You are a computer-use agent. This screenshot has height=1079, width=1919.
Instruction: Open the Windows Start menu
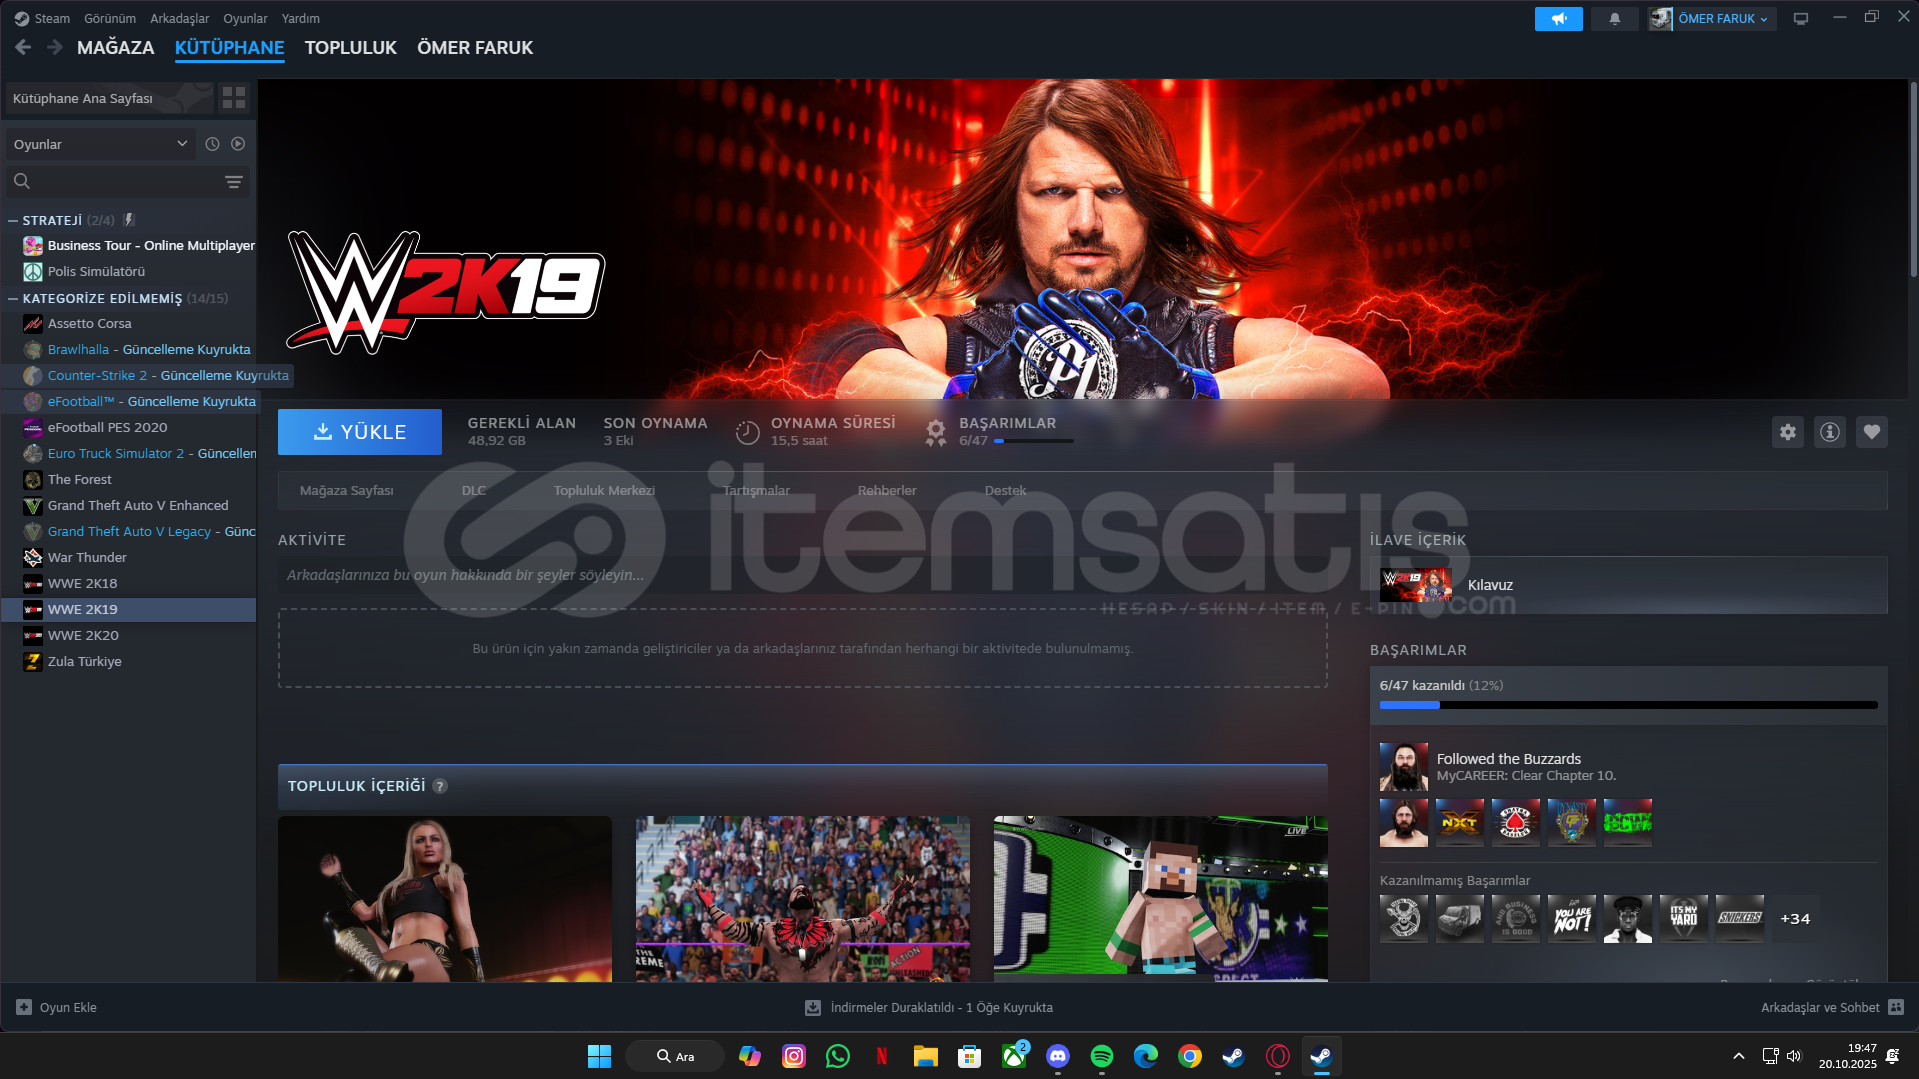(599, 1056)
